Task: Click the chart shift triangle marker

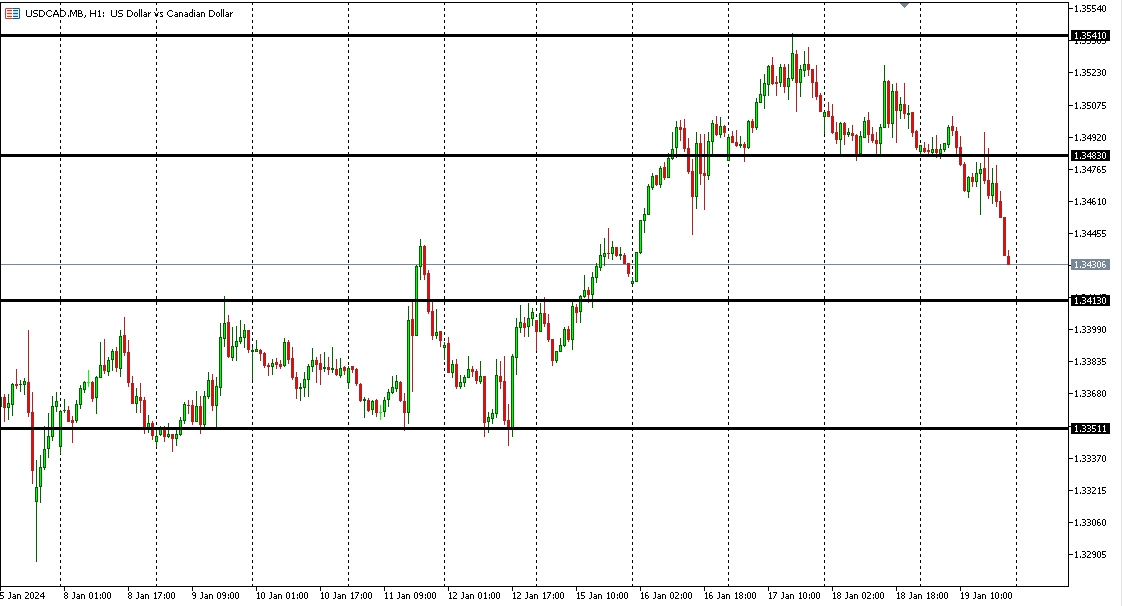Action: coord(904,4)
